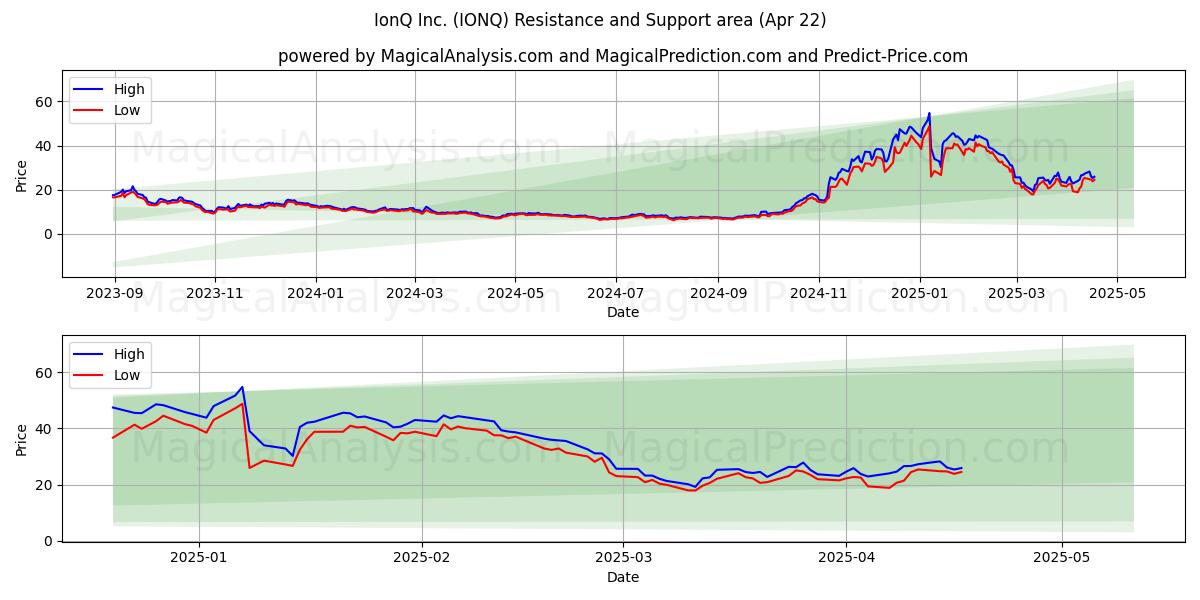Click the red Low line swatch in lower legend

[x=88, y=376]
